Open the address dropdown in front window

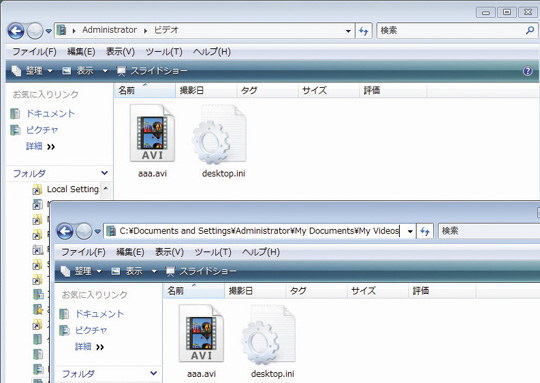click(410, 231)
